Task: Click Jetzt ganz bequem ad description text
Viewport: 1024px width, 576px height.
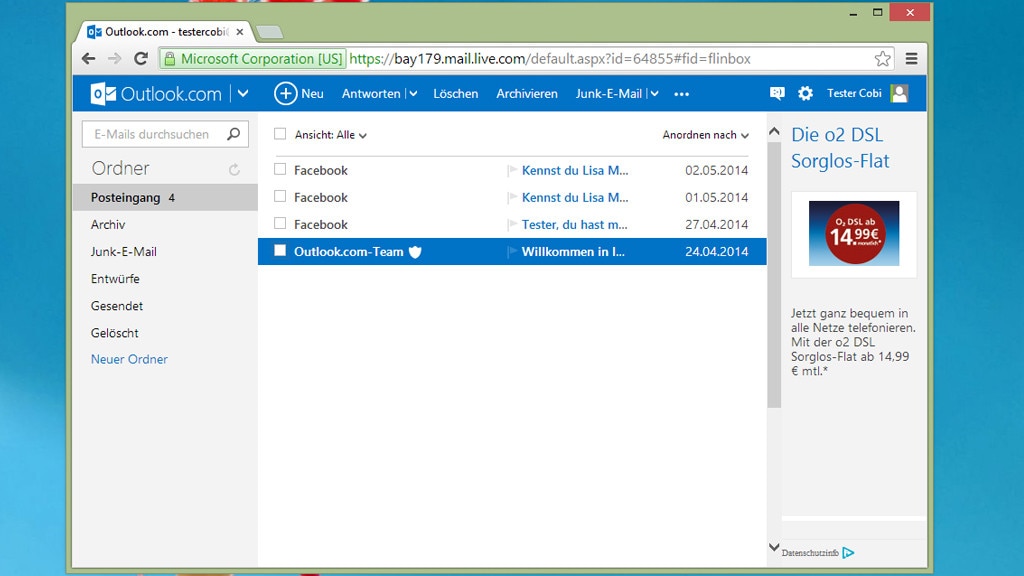Action: pos(853,342)
